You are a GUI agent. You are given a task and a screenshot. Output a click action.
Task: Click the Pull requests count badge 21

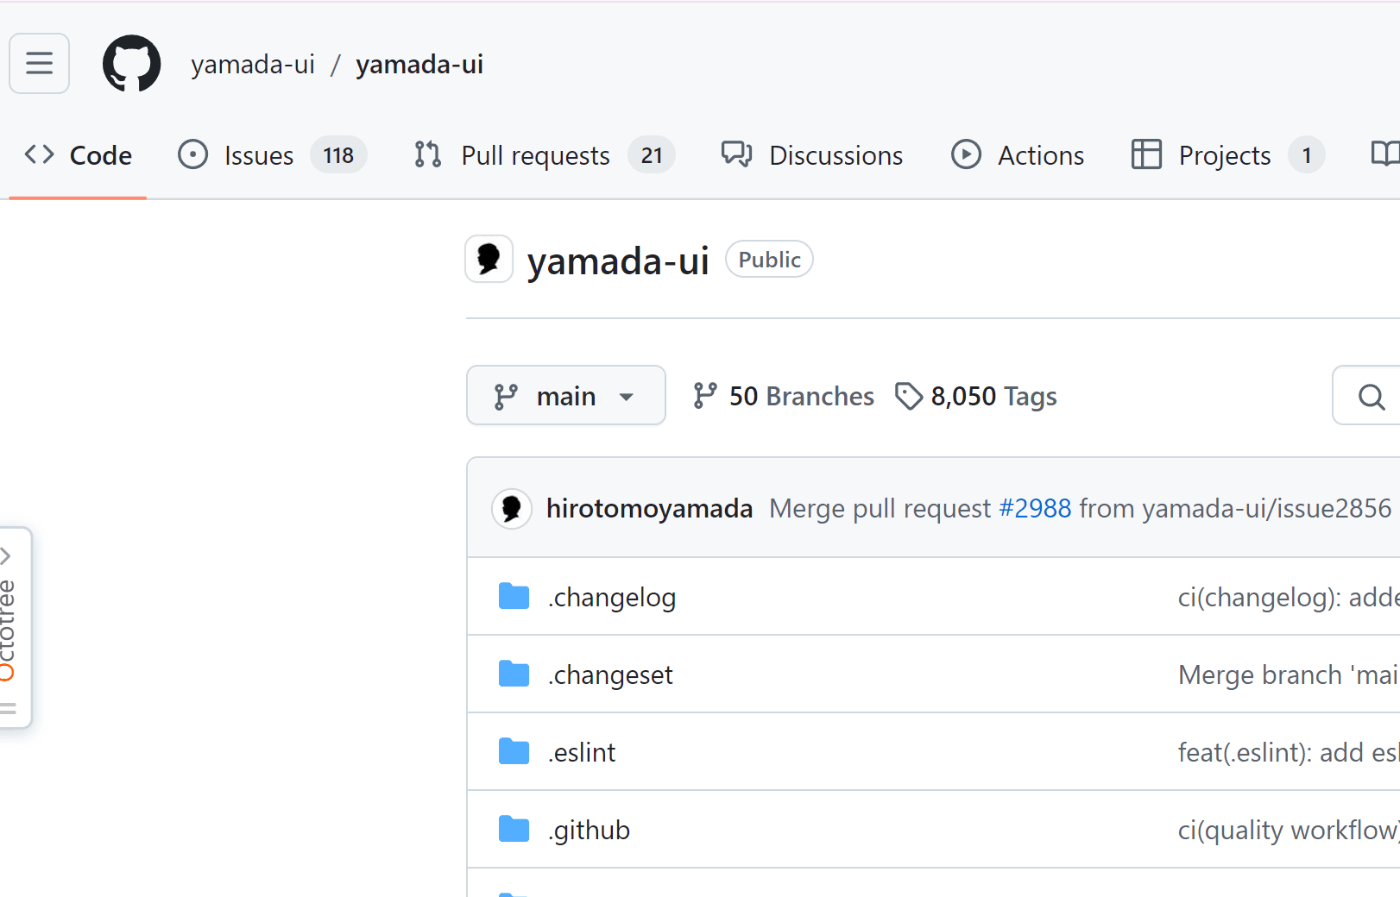point(652,155)
